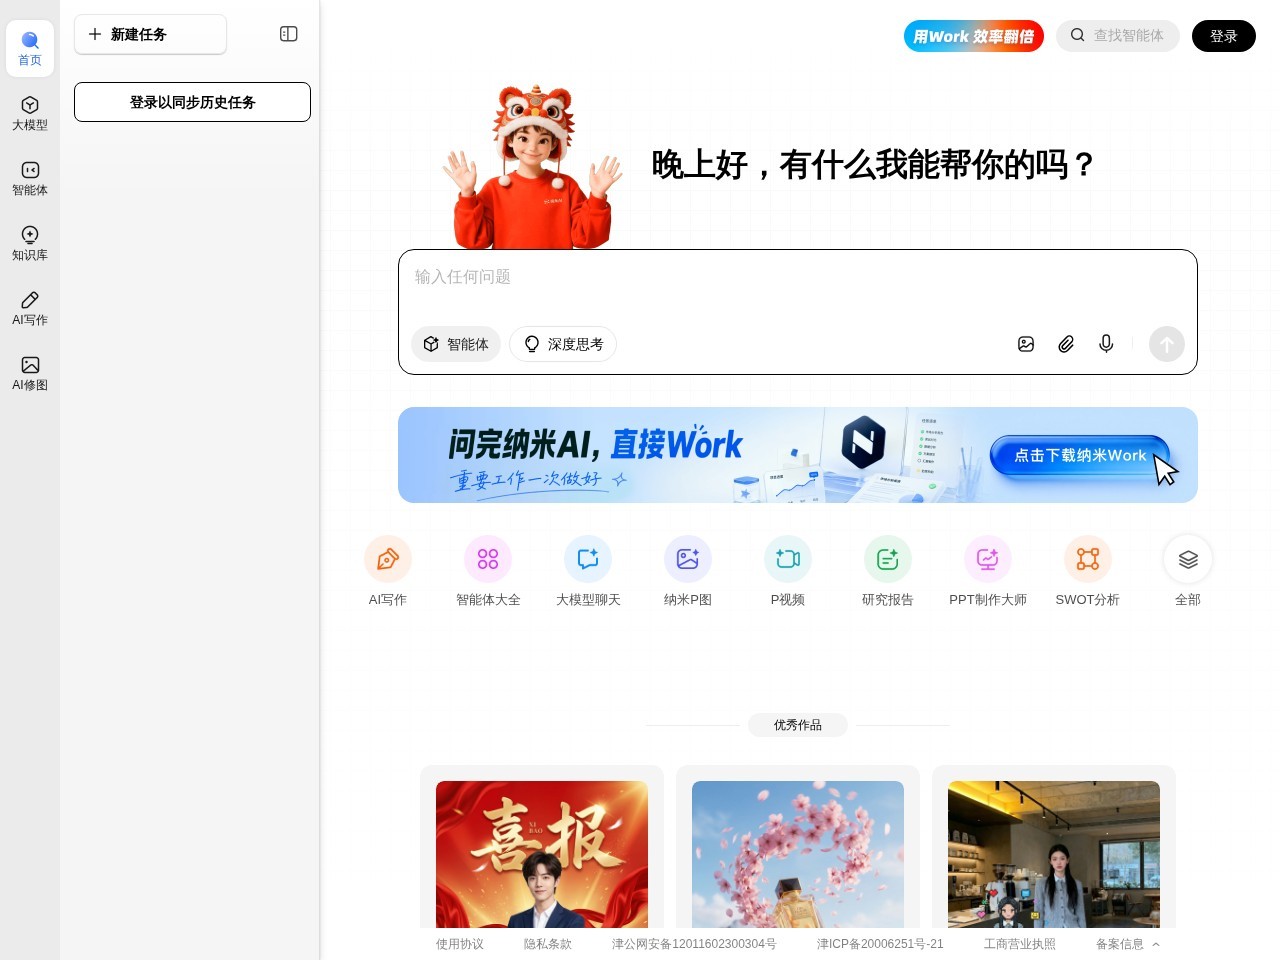Open the P视频 shortcut
The width and height of the screenshot is (1280, 960).
[788, 572]
